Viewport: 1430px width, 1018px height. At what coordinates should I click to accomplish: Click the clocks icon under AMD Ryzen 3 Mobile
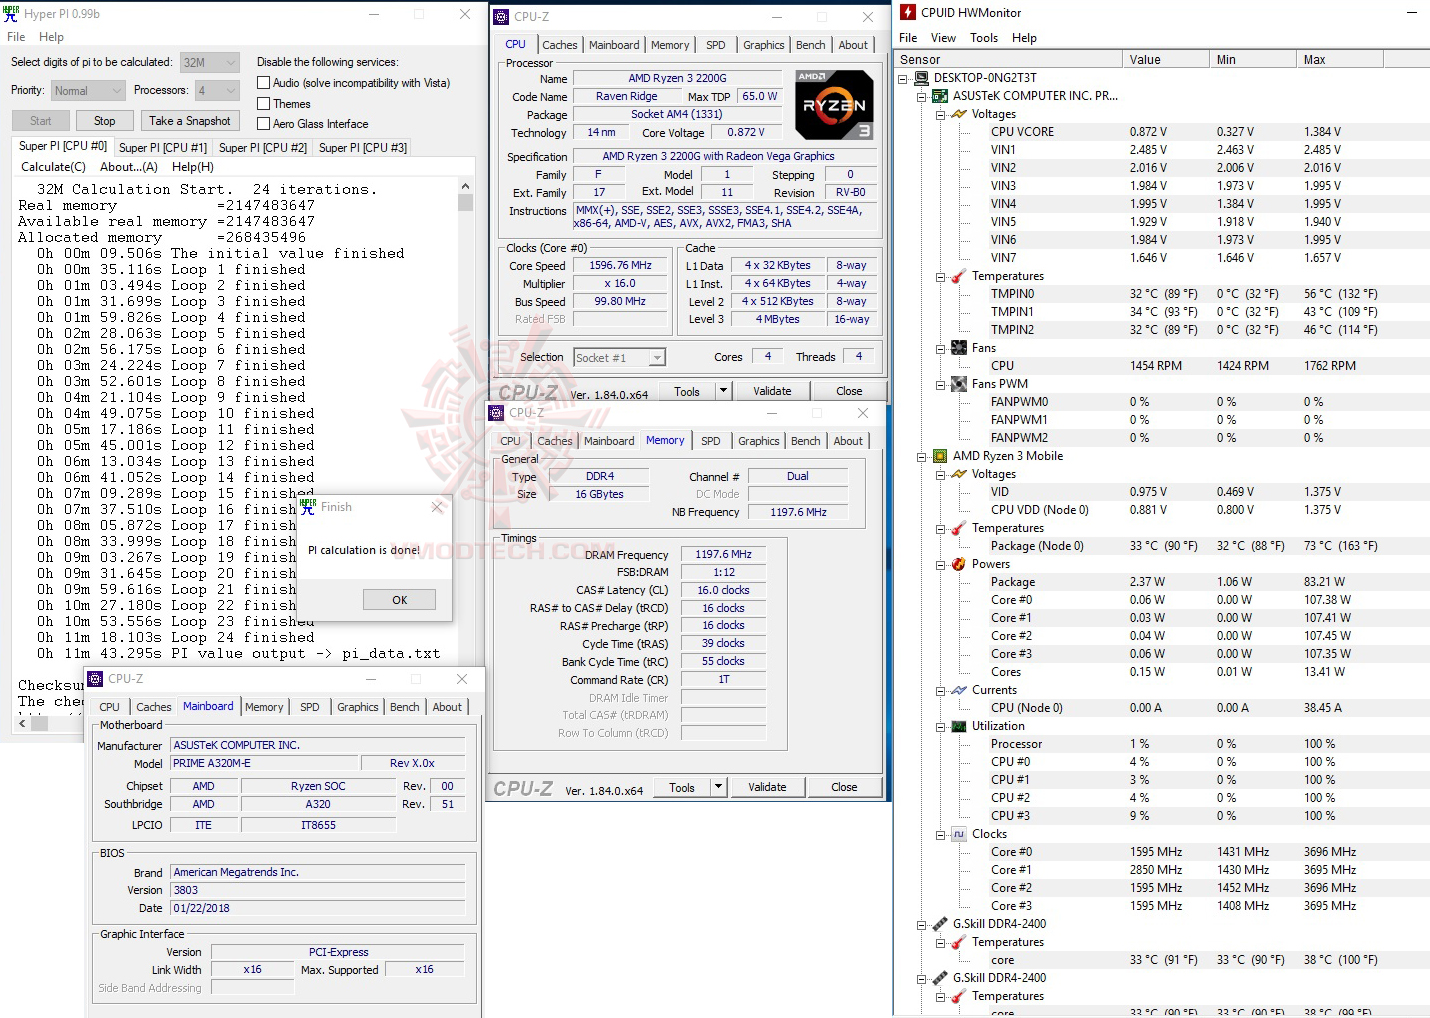click(x=957, y=833)
